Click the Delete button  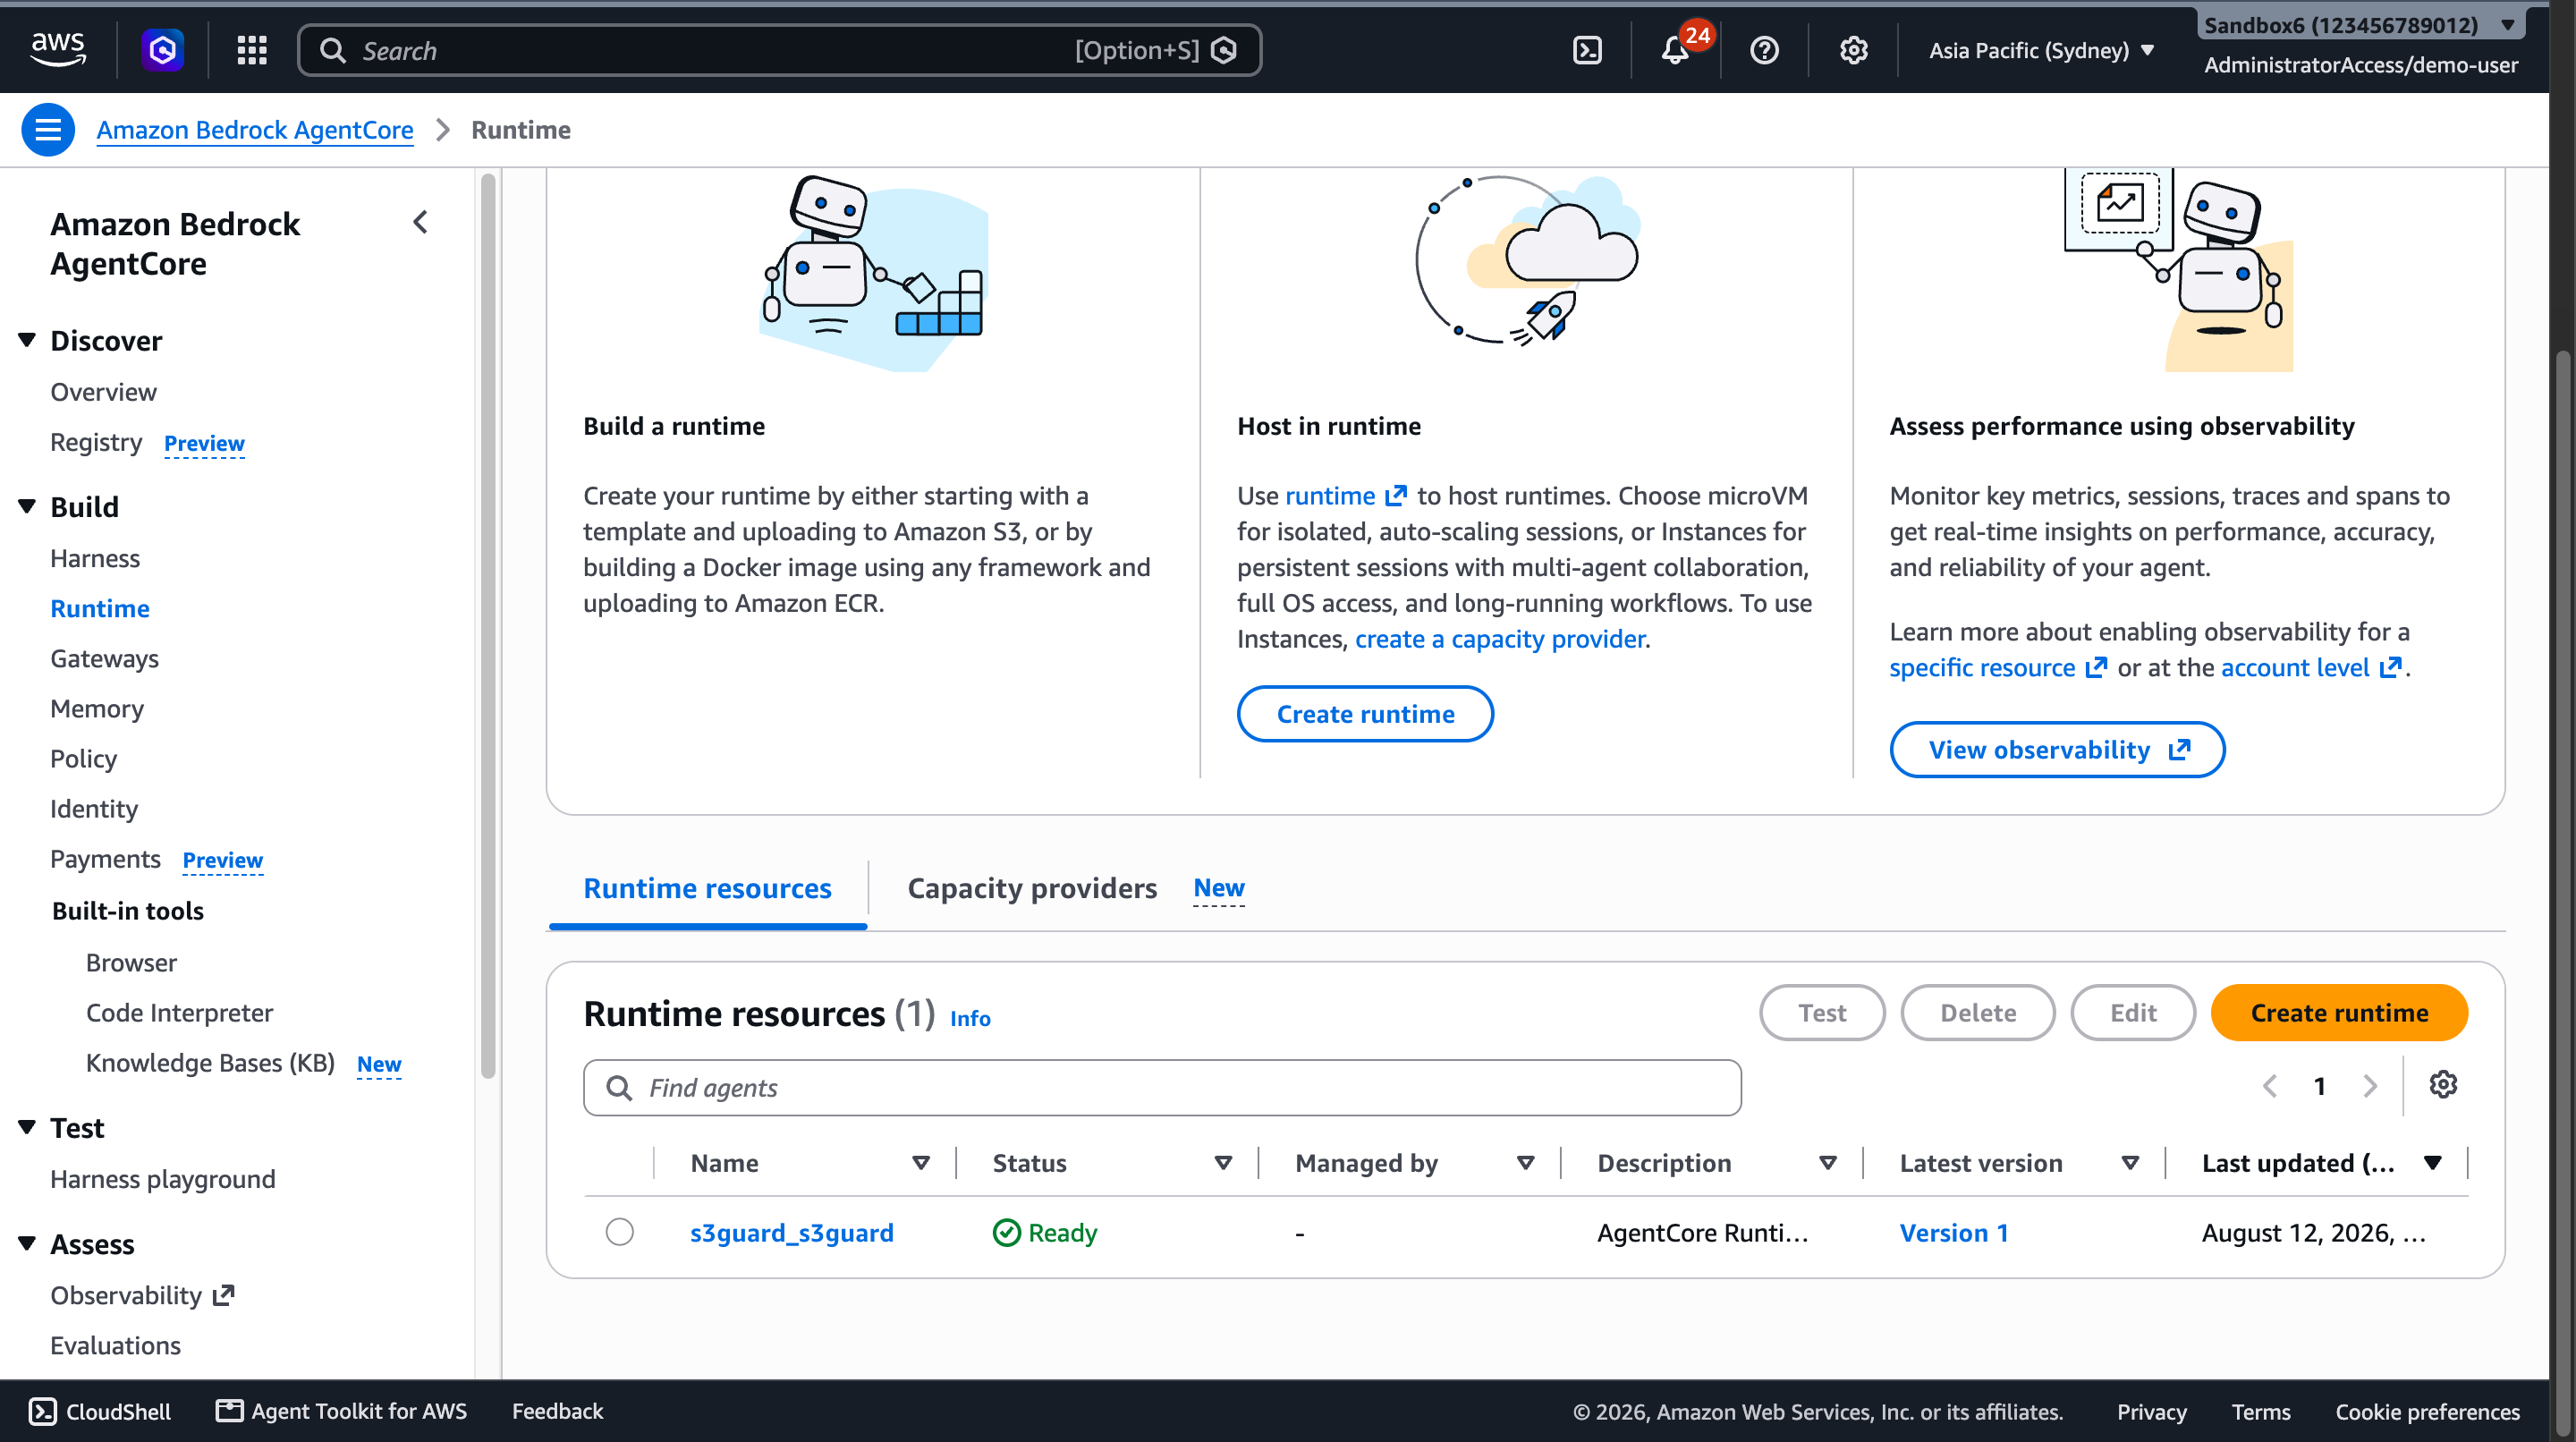[x=1978, y=1013]
